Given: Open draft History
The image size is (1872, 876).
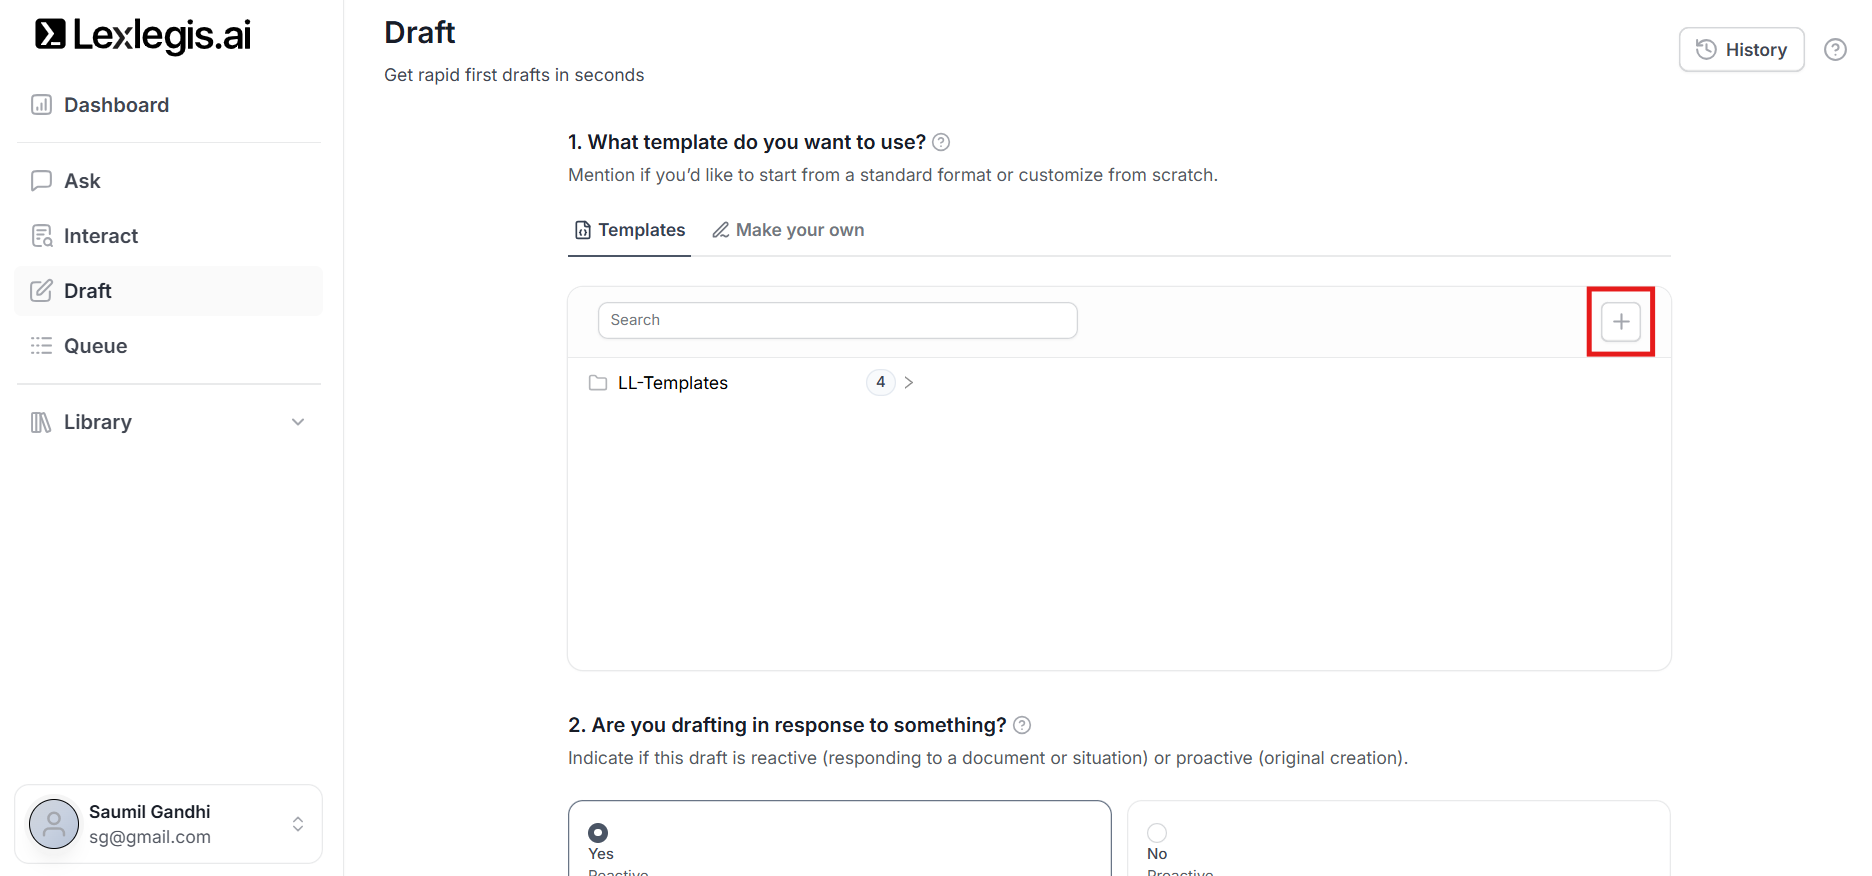Looking at the screenshot, I should click(1741, 50).
